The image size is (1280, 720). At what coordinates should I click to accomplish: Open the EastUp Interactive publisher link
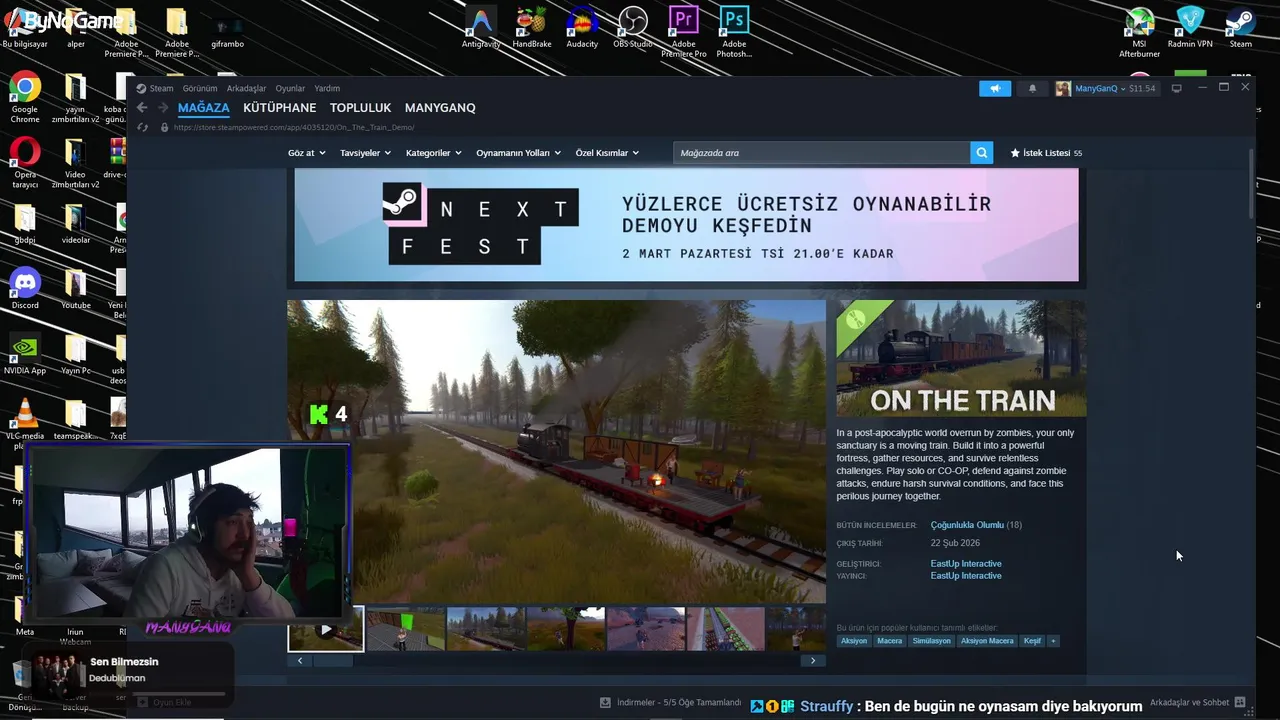966,576
